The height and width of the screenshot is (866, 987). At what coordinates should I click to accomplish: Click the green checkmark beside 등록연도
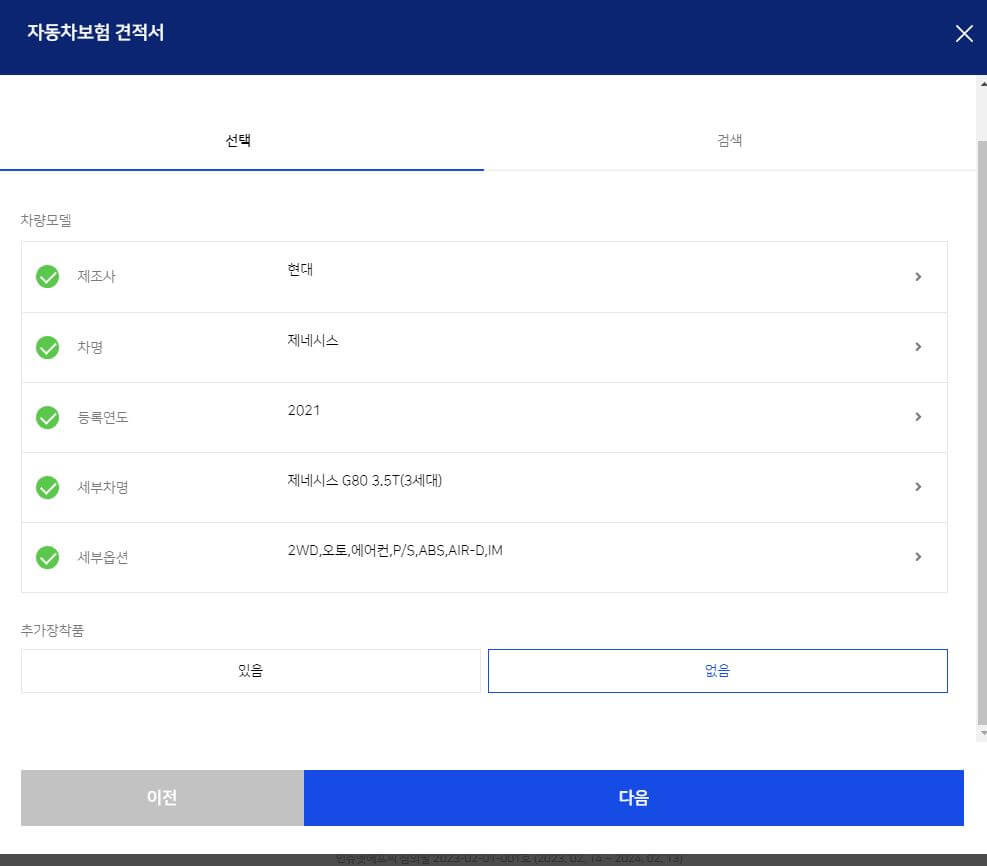coord(47,417)
